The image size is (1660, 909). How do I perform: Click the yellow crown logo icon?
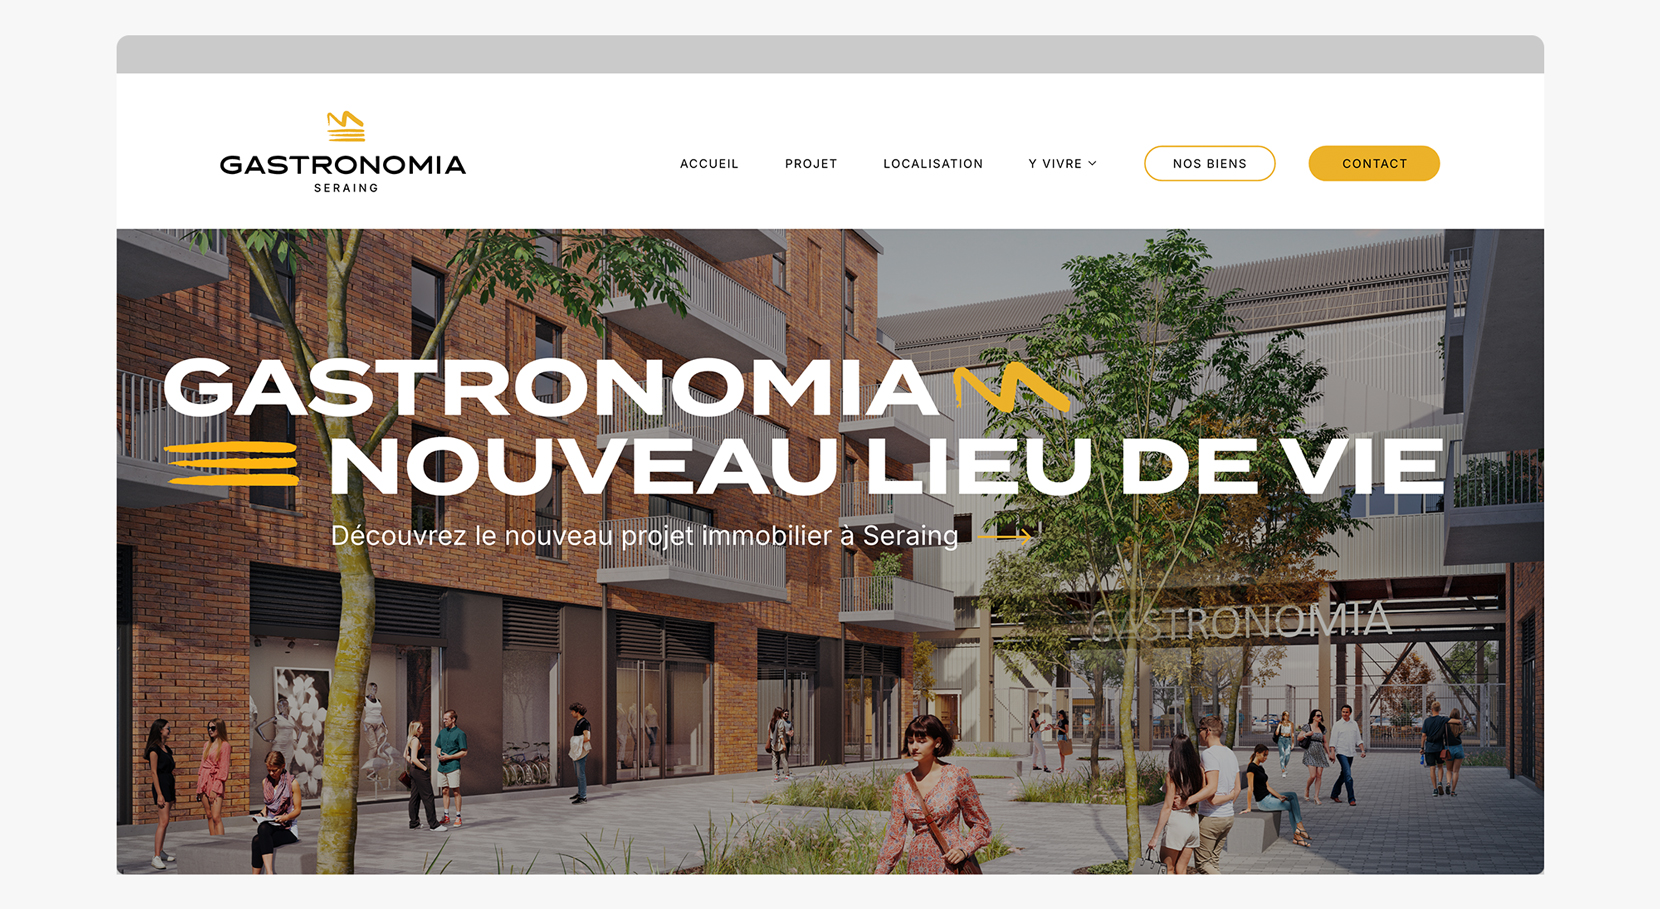(346, 126)
